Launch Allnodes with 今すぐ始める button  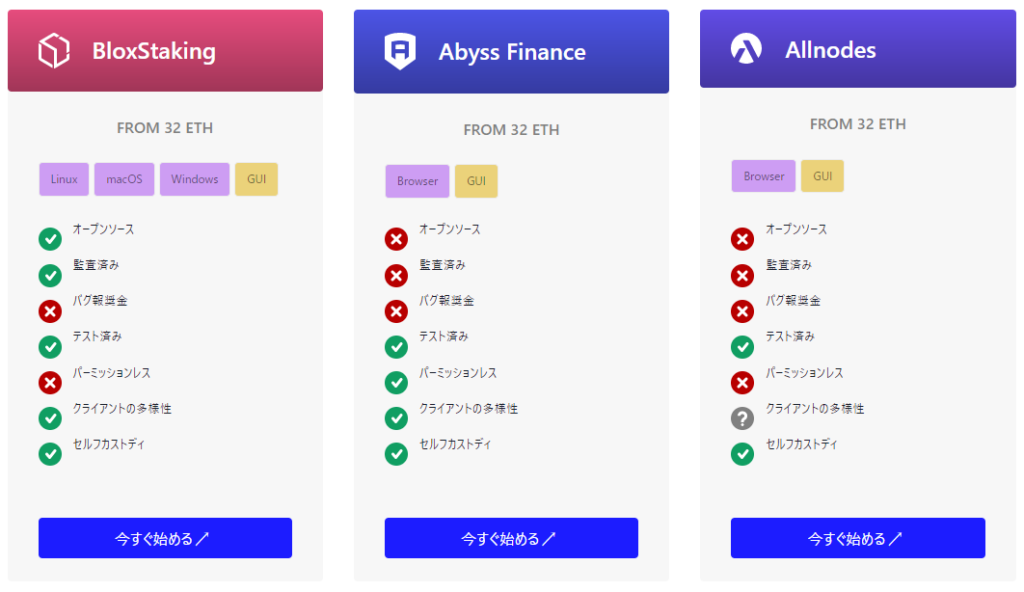pos(858,538)
